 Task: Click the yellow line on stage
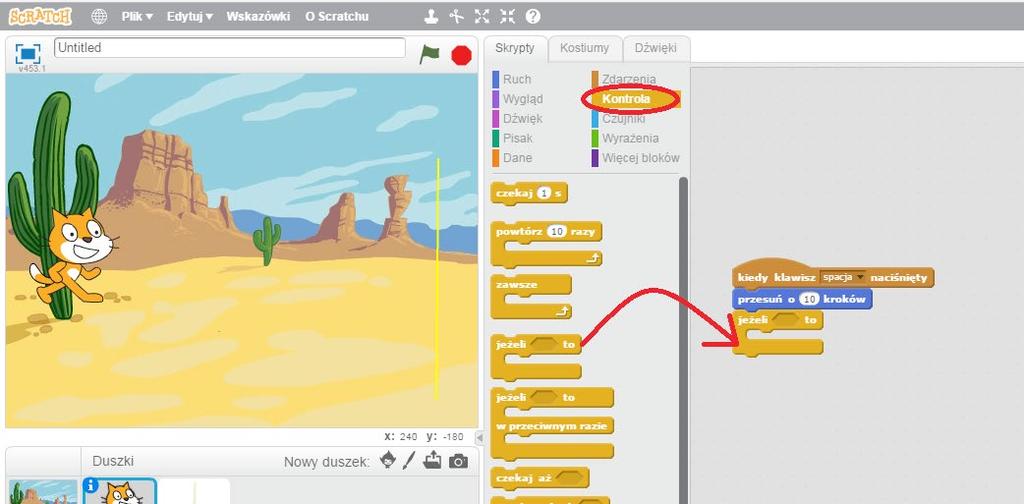point(438,279)
